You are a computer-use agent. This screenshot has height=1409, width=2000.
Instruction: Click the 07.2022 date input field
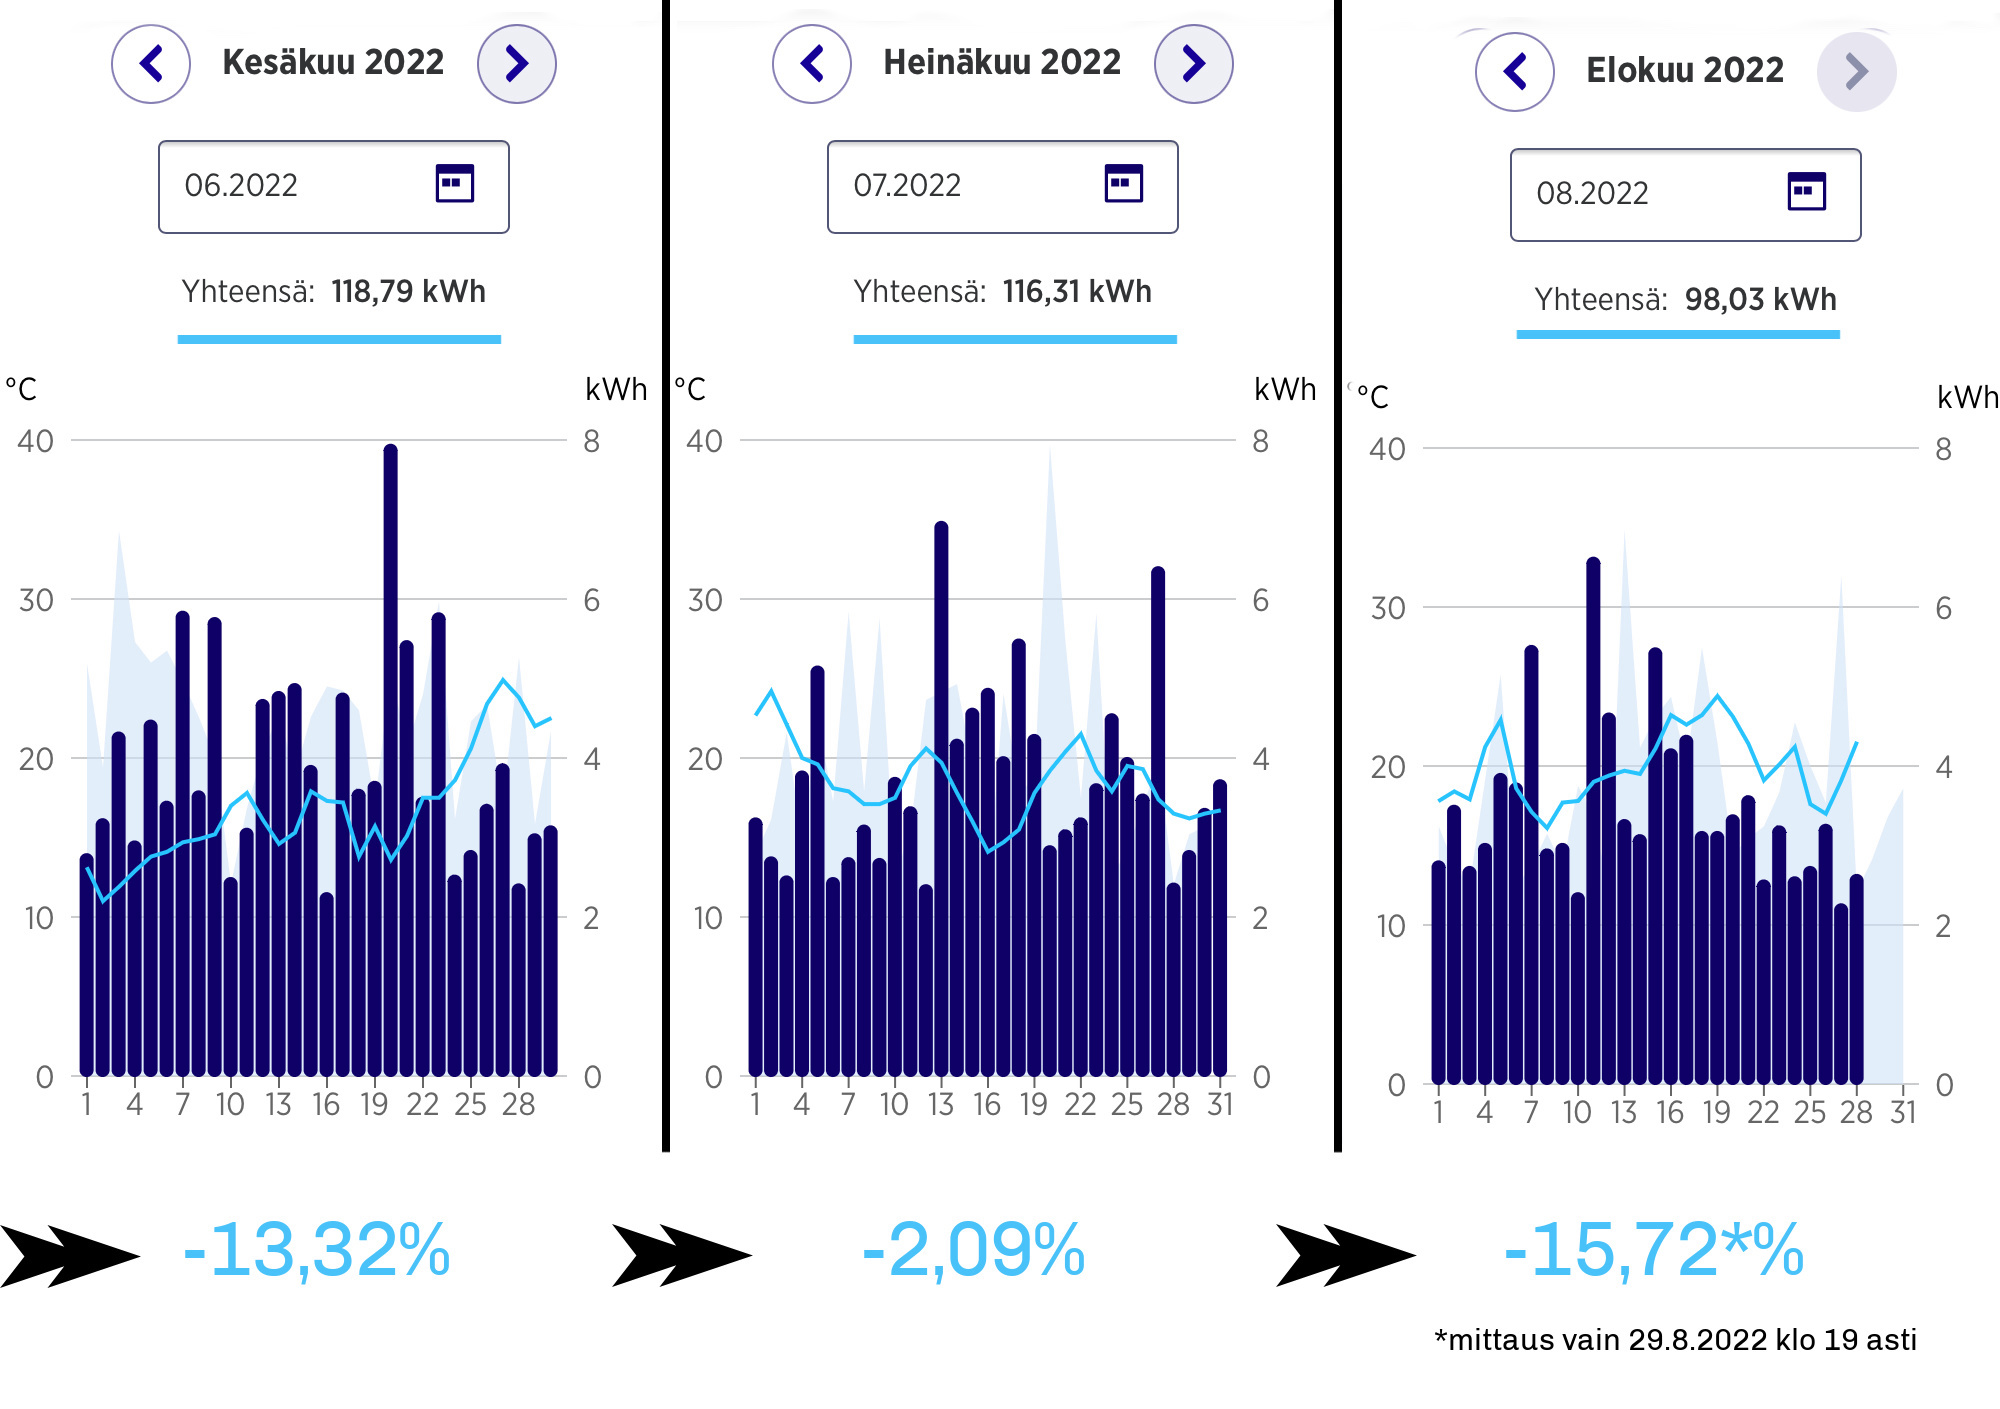pyautogui.click(x=1003, y=187)
